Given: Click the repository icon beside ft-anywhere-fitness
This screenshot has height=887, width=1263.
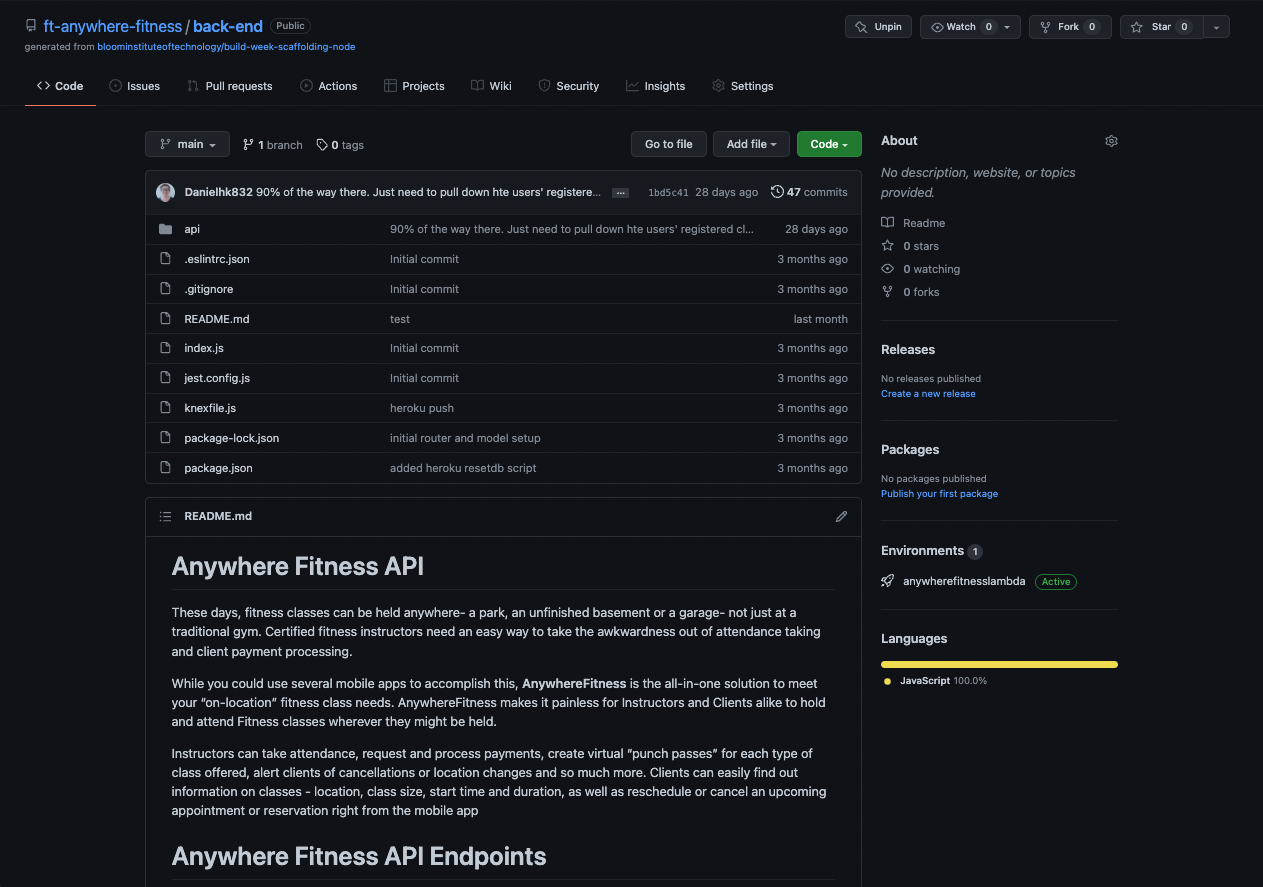Looking at the screenshot, I should 31,27.
